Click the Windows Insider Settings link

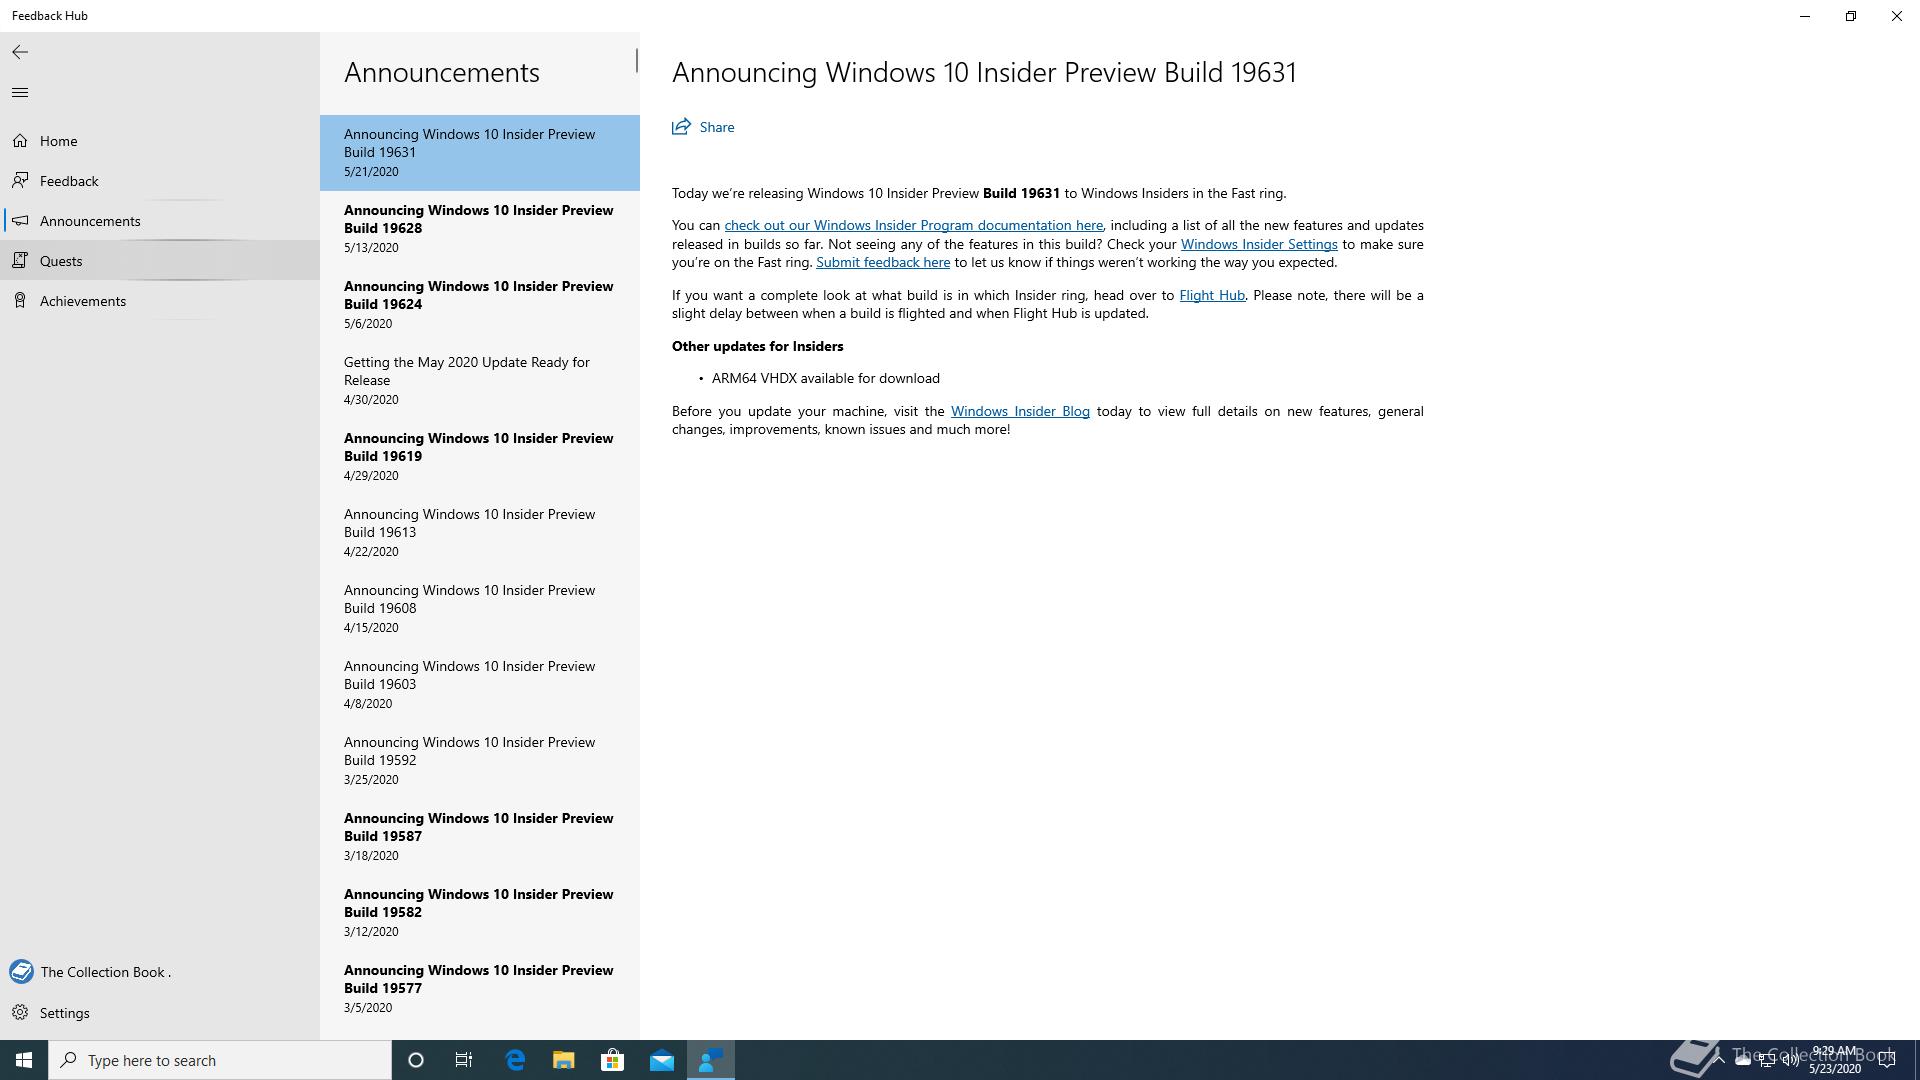[1258, 244]
